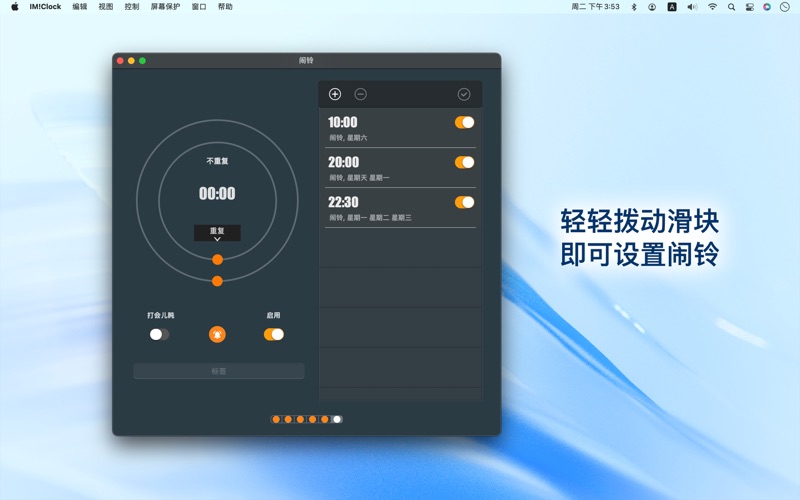Select the third orange page dot
Image resolution: width=800 pixels, height=500 pixels.
coord(301,419)
